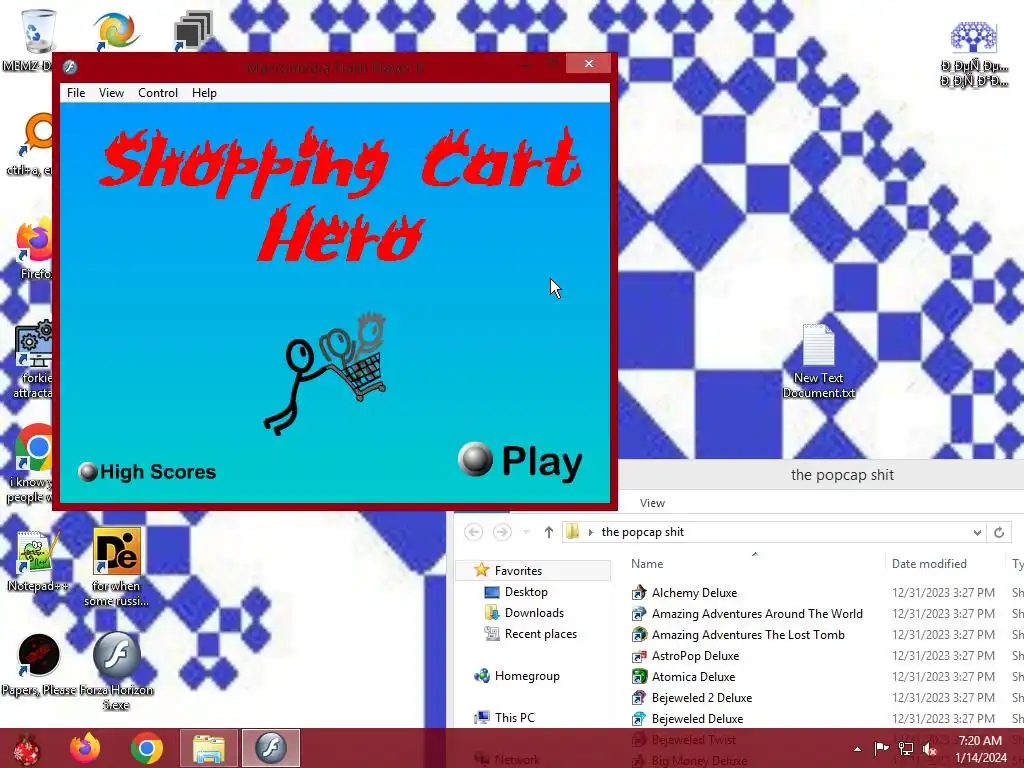1024x768 pixels.
Task: Switch to Flash Player on the taskbar
Action: (x=271, y=748)
